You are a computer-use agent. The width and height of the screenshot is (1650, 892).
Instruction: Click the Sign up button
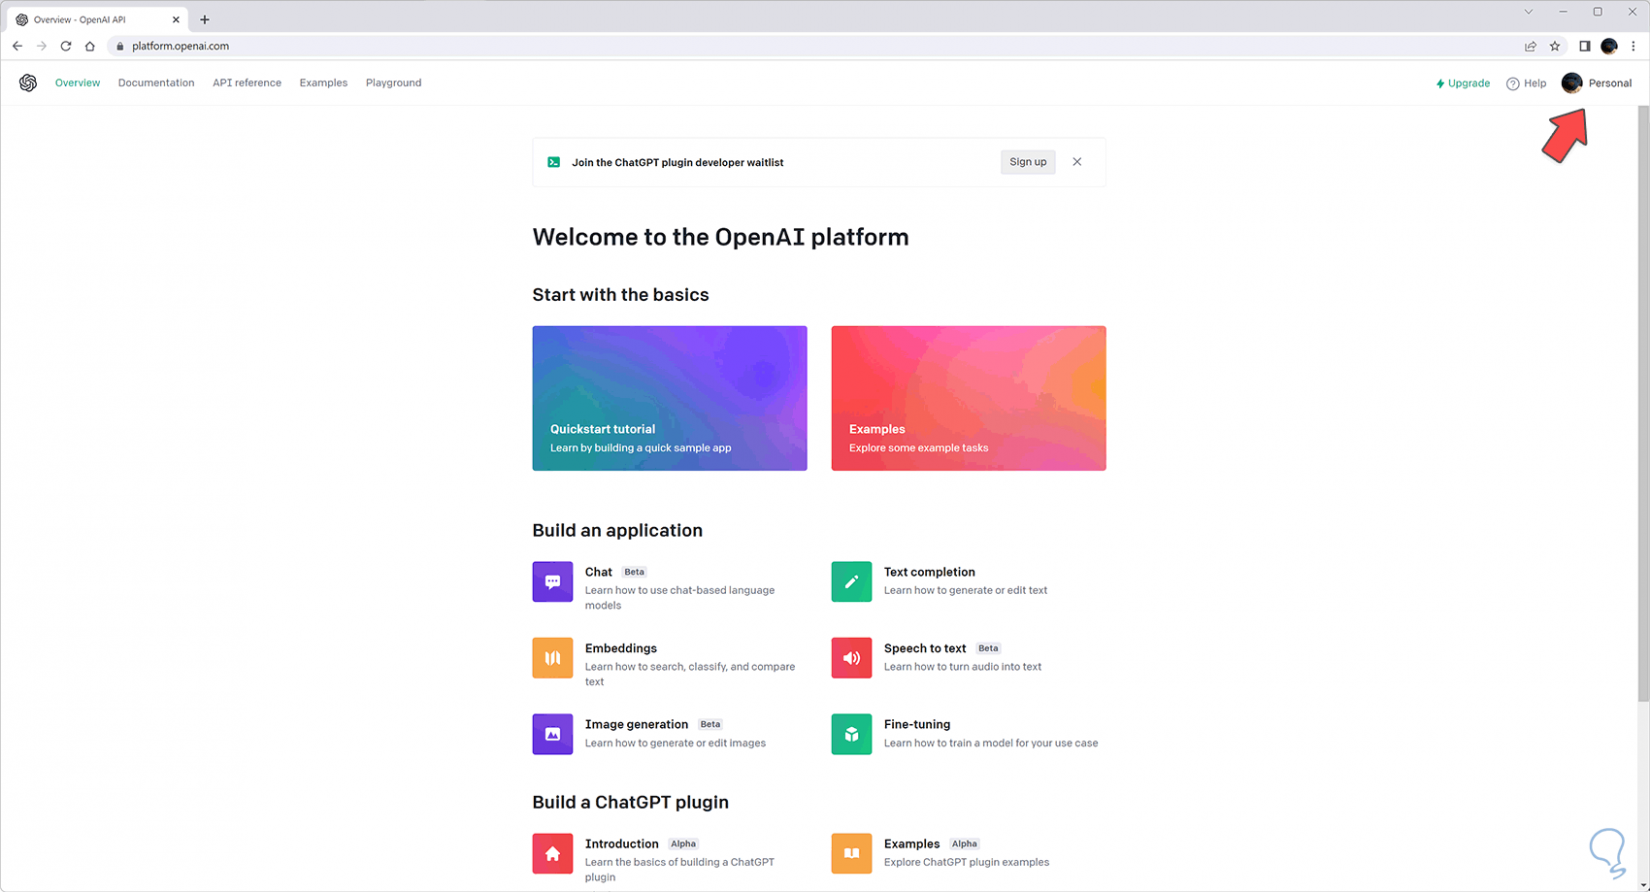[x=1028, y=162]
